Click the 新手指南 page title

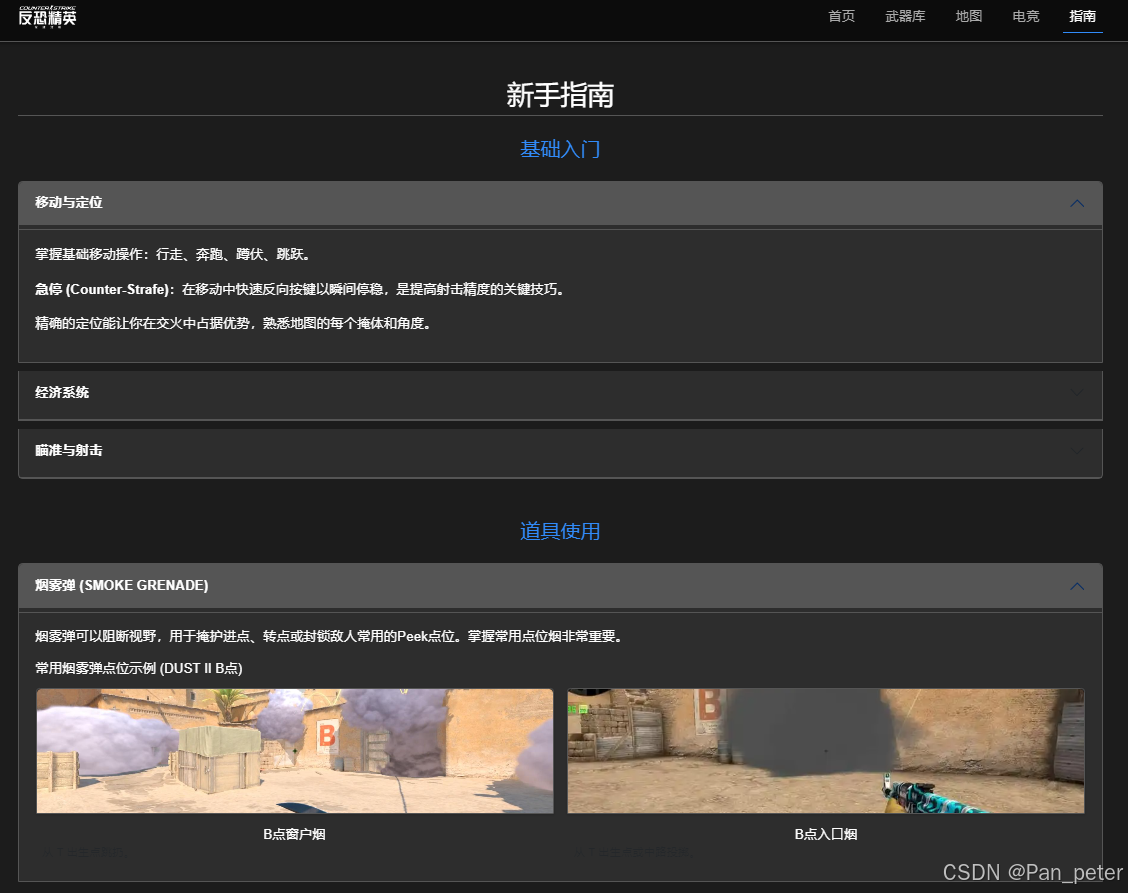coord(560,95)
